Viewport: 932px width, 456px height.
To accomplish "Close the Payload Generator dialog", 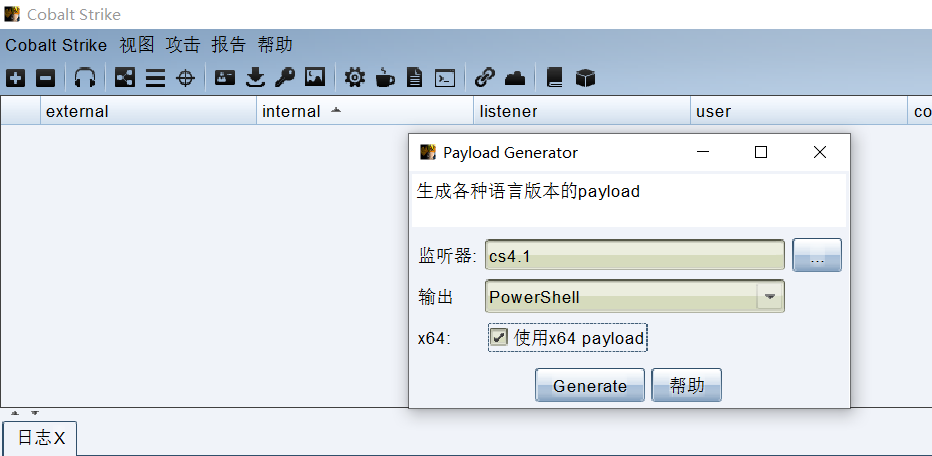I will click(x=820, y=152).
